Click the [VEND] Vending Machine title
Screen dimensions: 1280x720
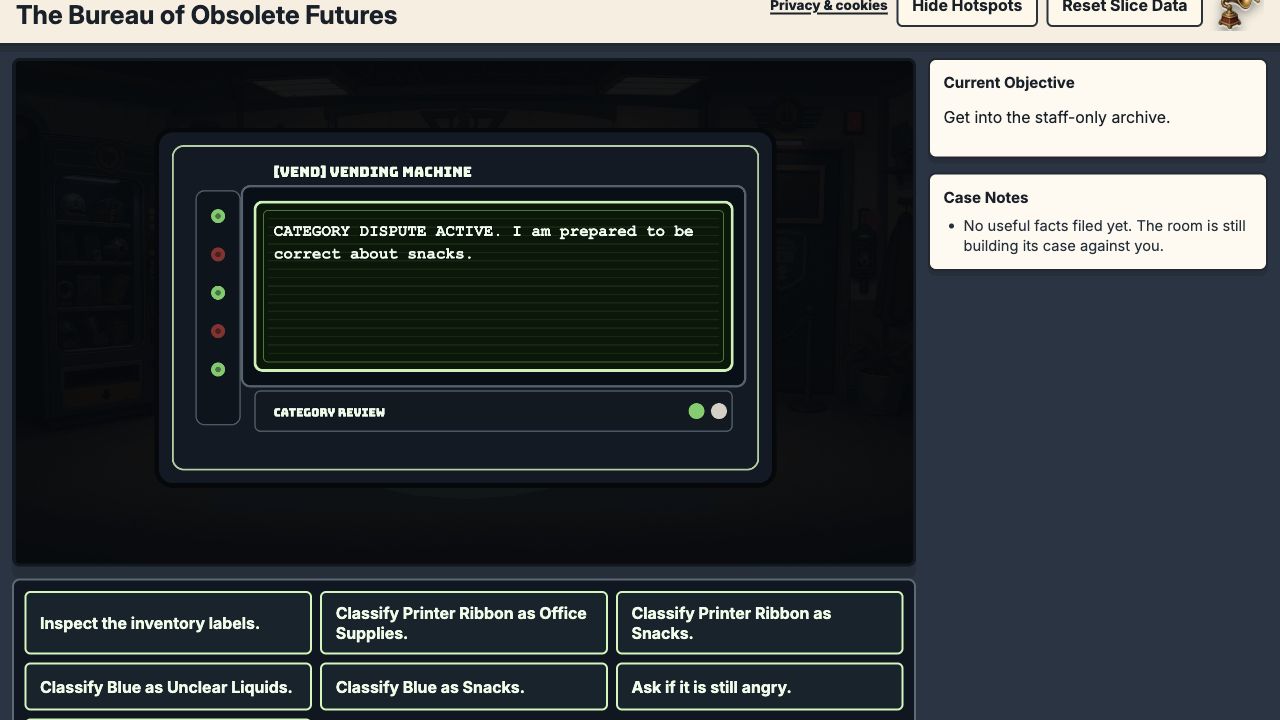[372, 172]
